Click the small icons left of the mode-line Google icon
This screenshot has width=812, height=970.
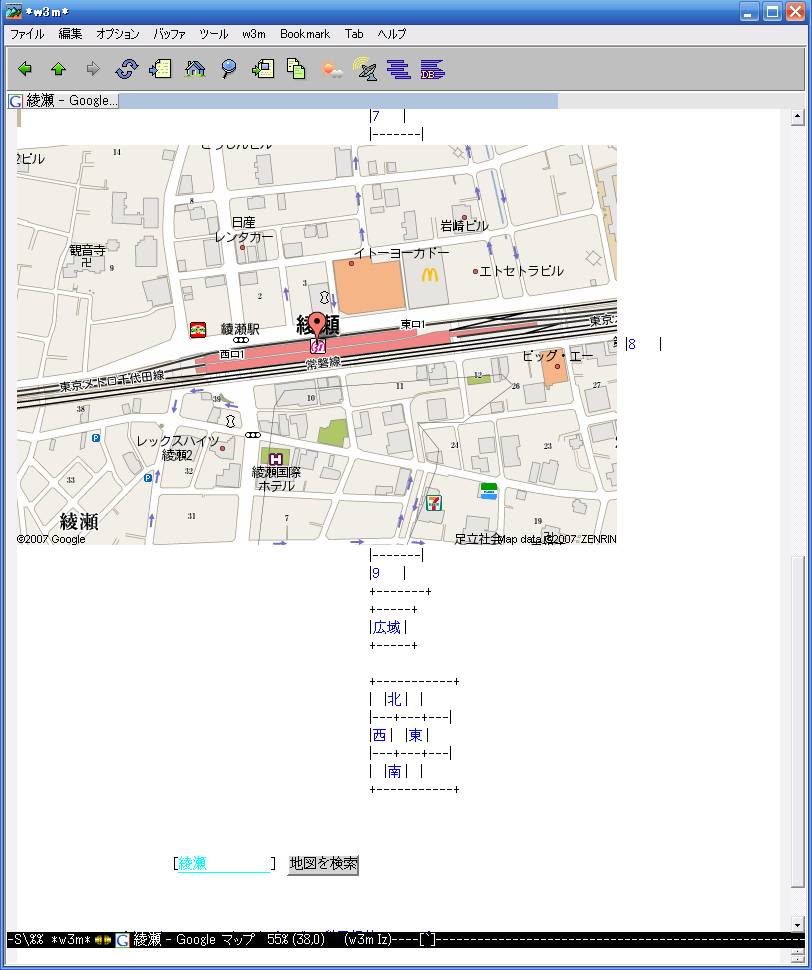pyautogui.click(x=103, y=940)
